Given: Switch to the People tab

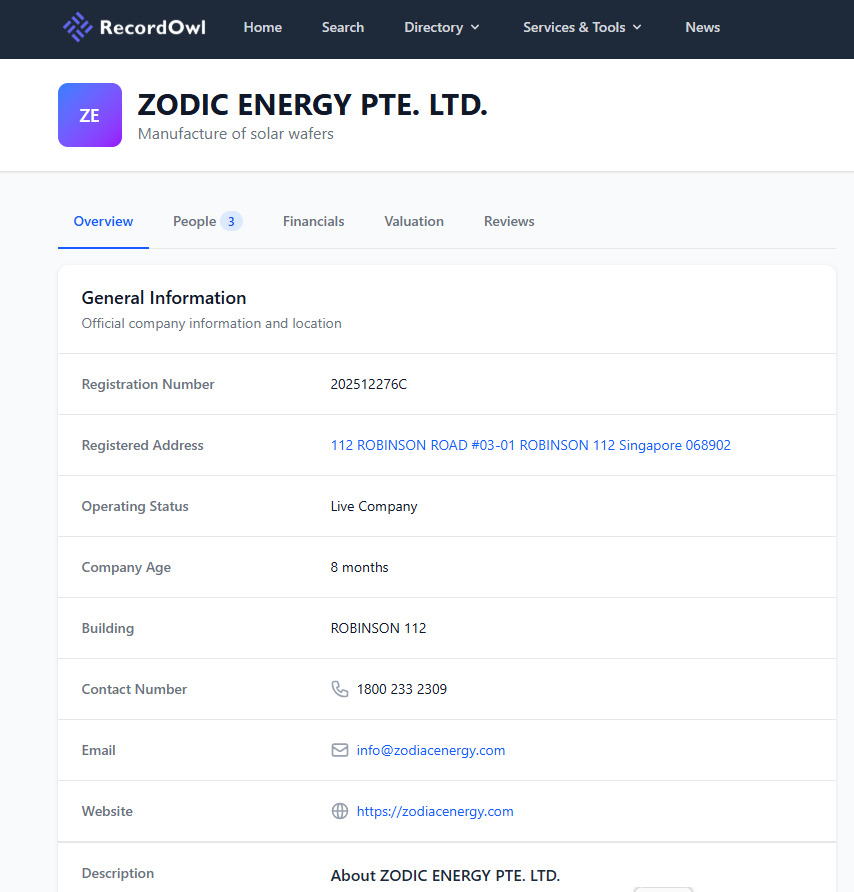Looking at the screenshot, I should pos(207,221).
